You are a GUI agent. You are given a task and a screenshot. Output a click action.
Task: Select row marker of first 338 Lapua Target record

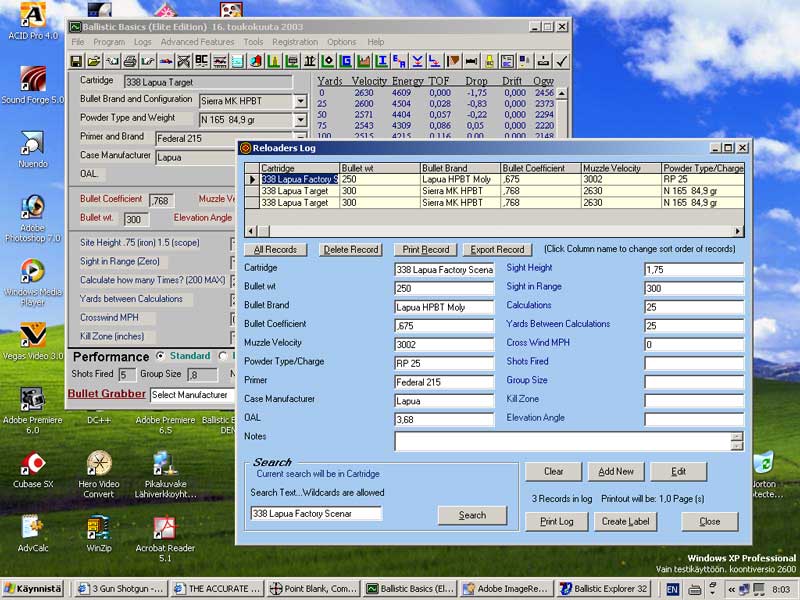(x=252, y=191)
